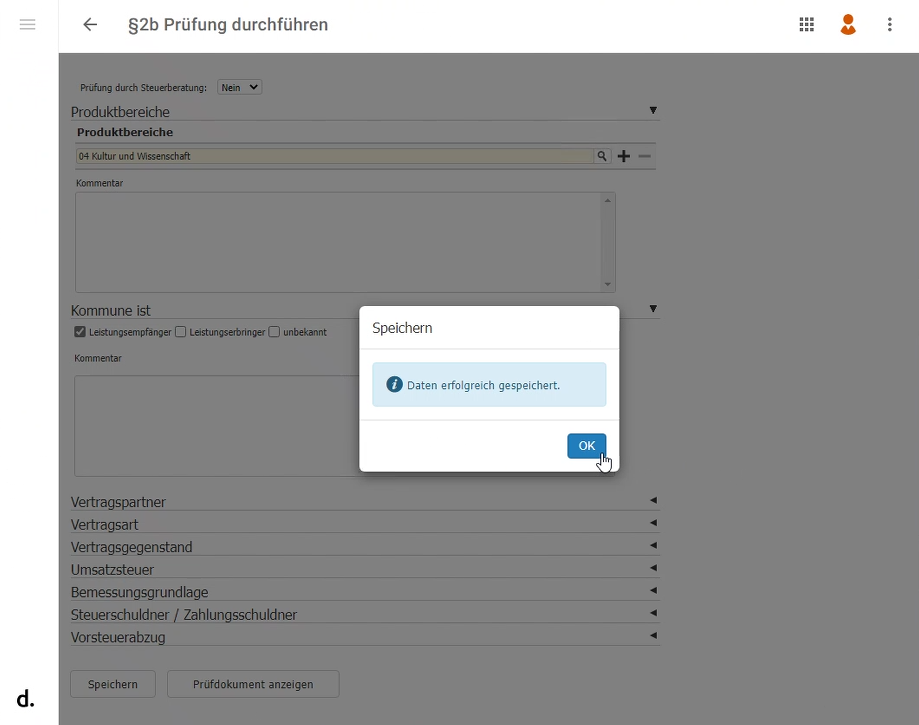Remove the Produktbereich with the minus icon

tap(645, 156)
